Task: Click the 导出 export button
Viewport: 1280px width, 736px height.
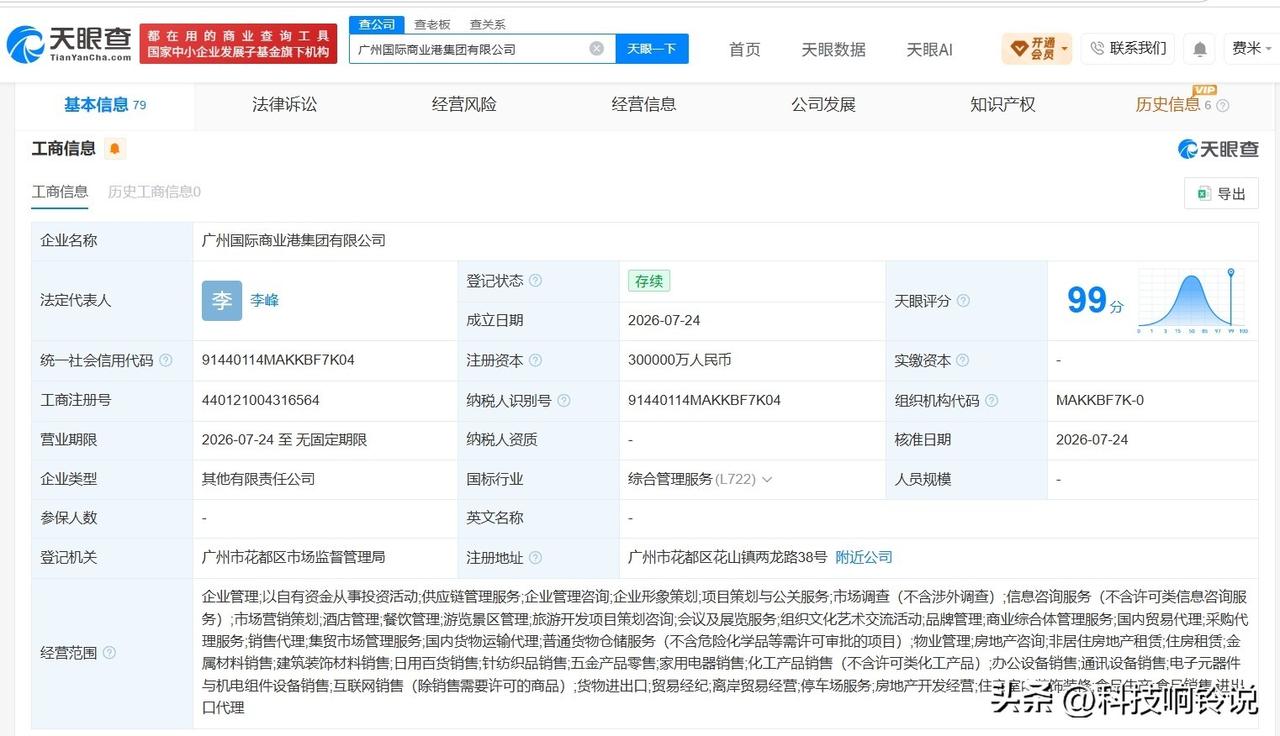Action: 1221,194
